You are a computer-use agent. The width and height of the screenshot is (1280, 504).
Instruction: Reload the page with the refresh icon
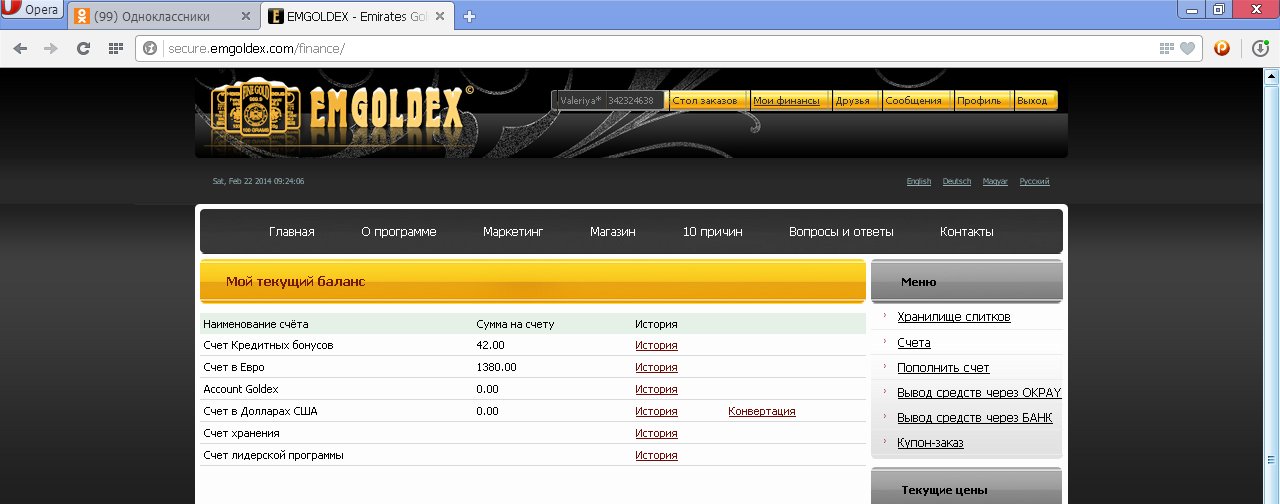click(84, 48)
